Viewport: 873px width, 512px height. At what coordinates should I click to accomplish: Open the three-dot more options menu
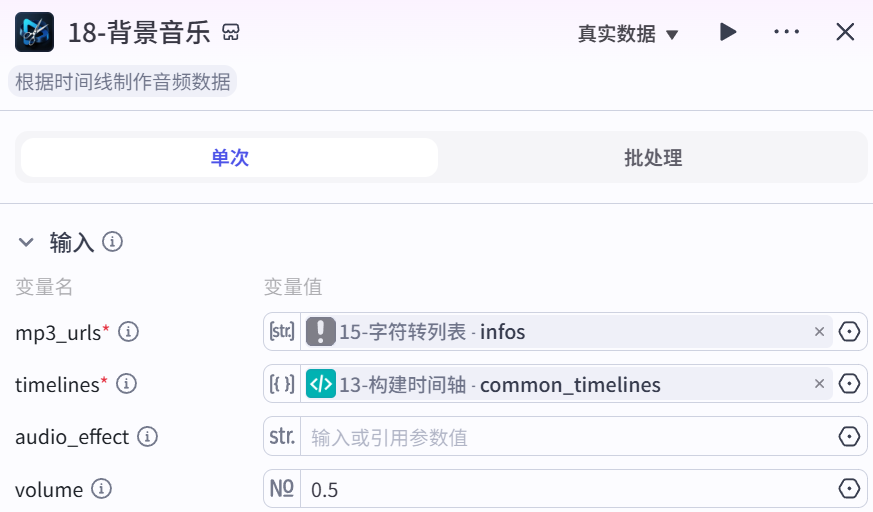[786, 32]
